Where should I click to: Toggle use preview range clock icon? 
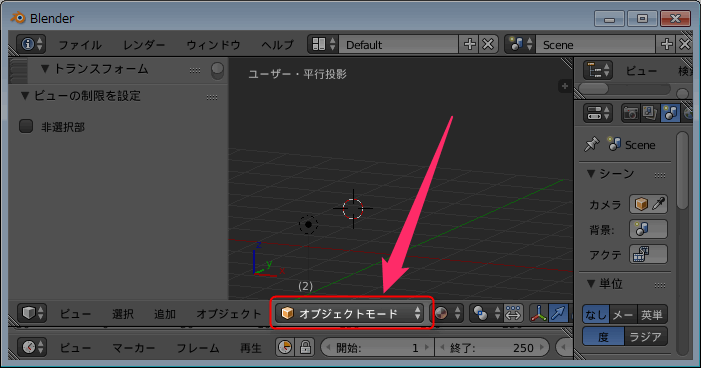285,347
